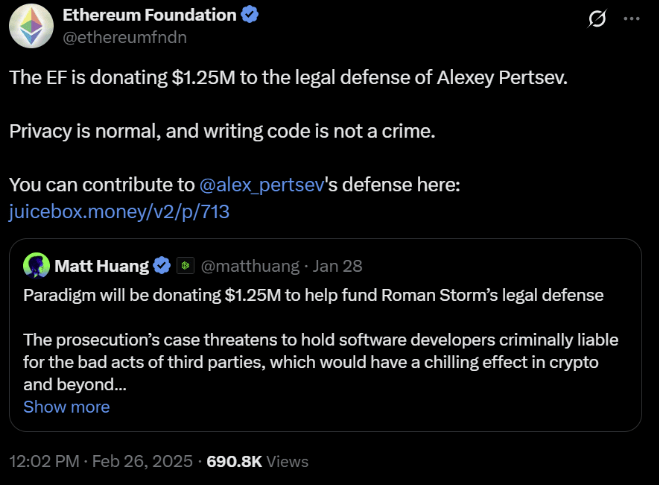Follow the juicebox.money/v2/p/713 link
The width and height of the screenshot is (659, 485).
pos(120,212)
